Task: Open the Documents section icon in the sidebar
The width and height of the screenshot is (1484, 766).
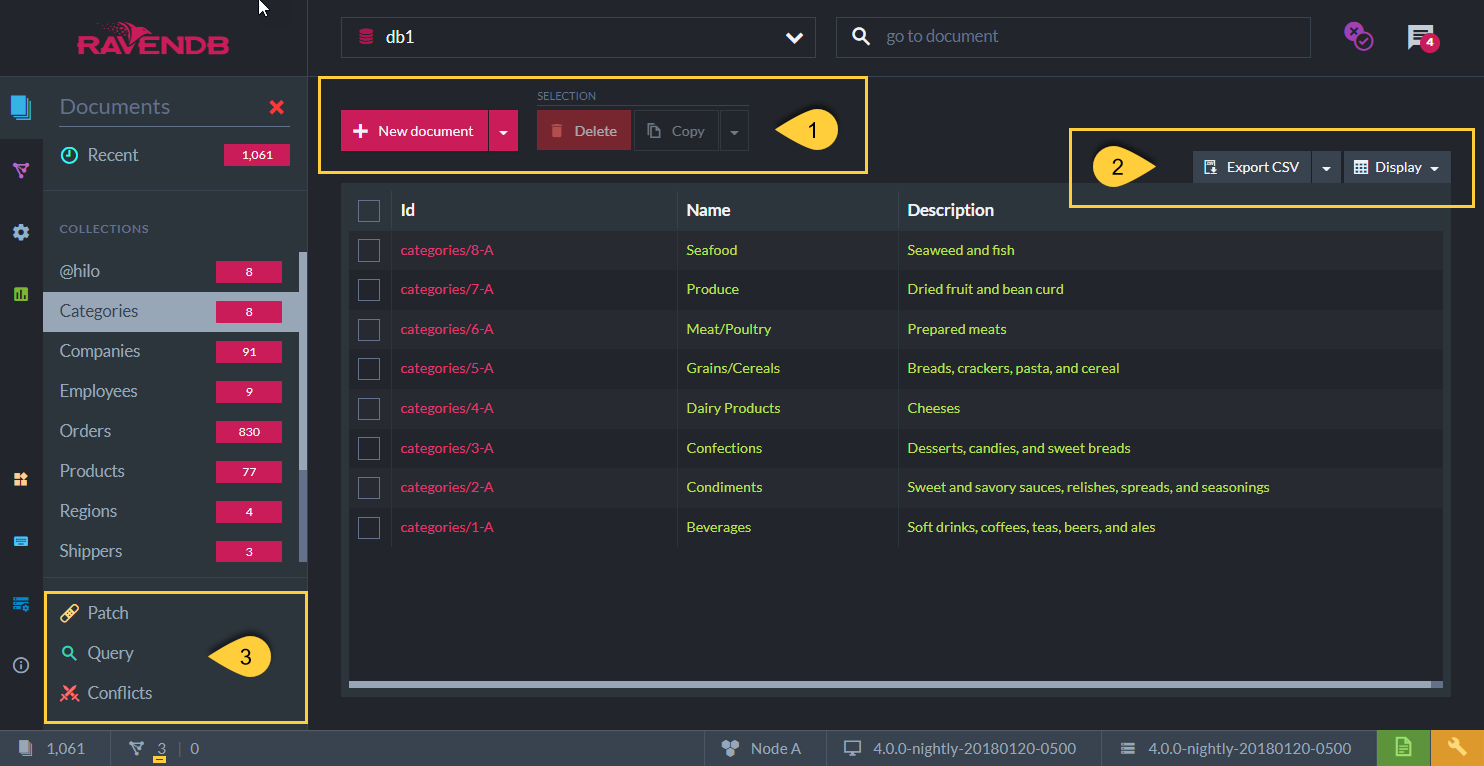Action: pos(21,107)
